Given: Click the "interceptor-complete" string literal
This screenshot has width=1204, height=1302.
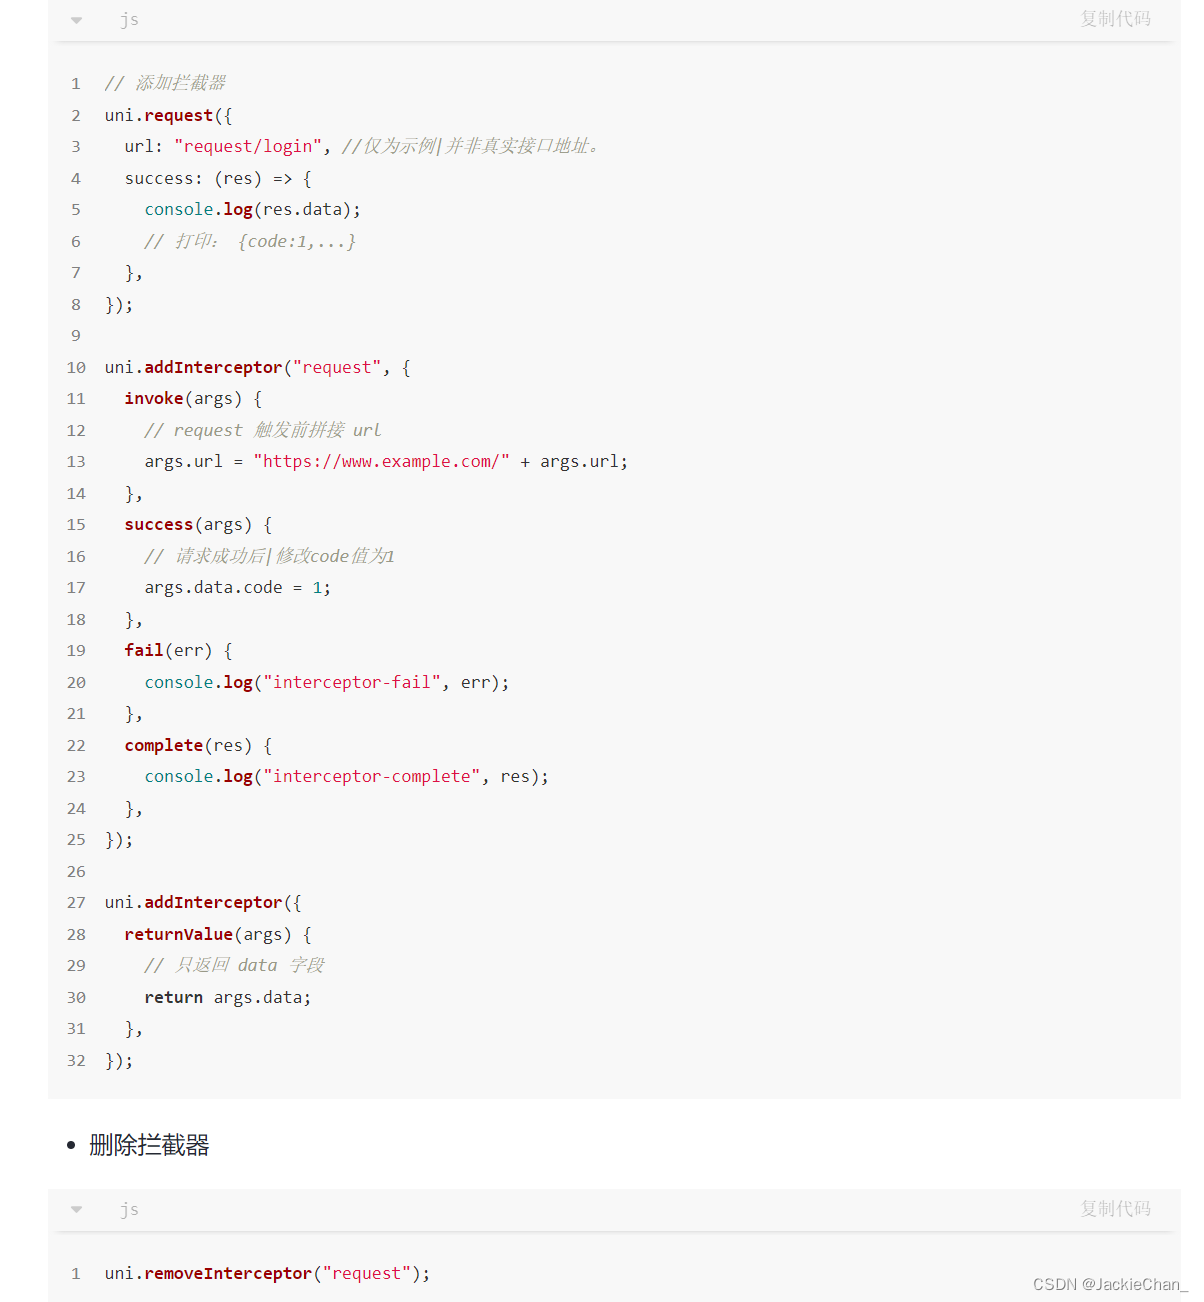Looking at the screenshot, I should pos(372,777).
